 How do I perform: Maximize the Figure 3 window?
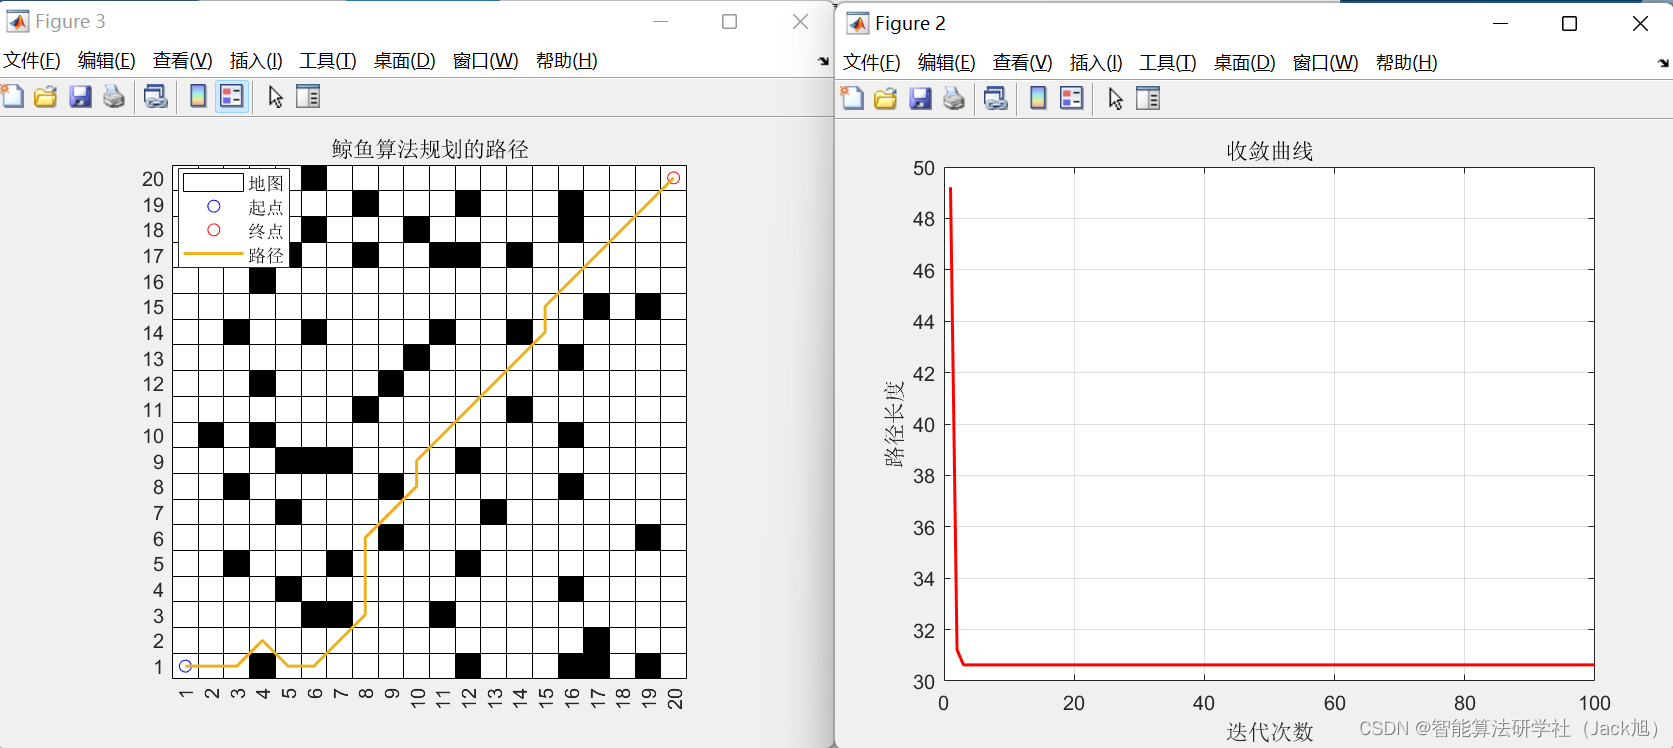pos(730,21)
